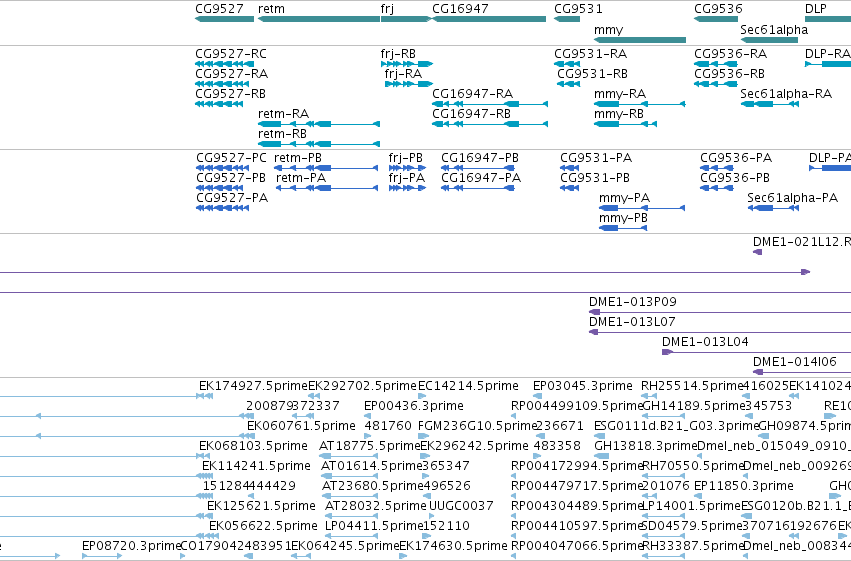This screenshot has height=561, width=851.
Task: Click the frj gene arrow
Action: click(406, 19)
